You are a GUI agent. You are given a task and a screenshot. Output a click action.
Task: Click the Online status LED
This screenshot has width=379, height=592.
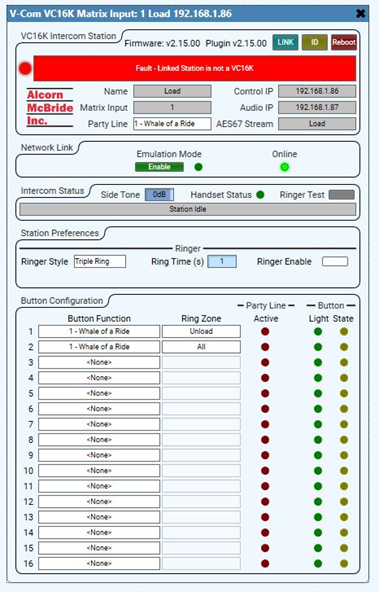(x=285, y=167)
